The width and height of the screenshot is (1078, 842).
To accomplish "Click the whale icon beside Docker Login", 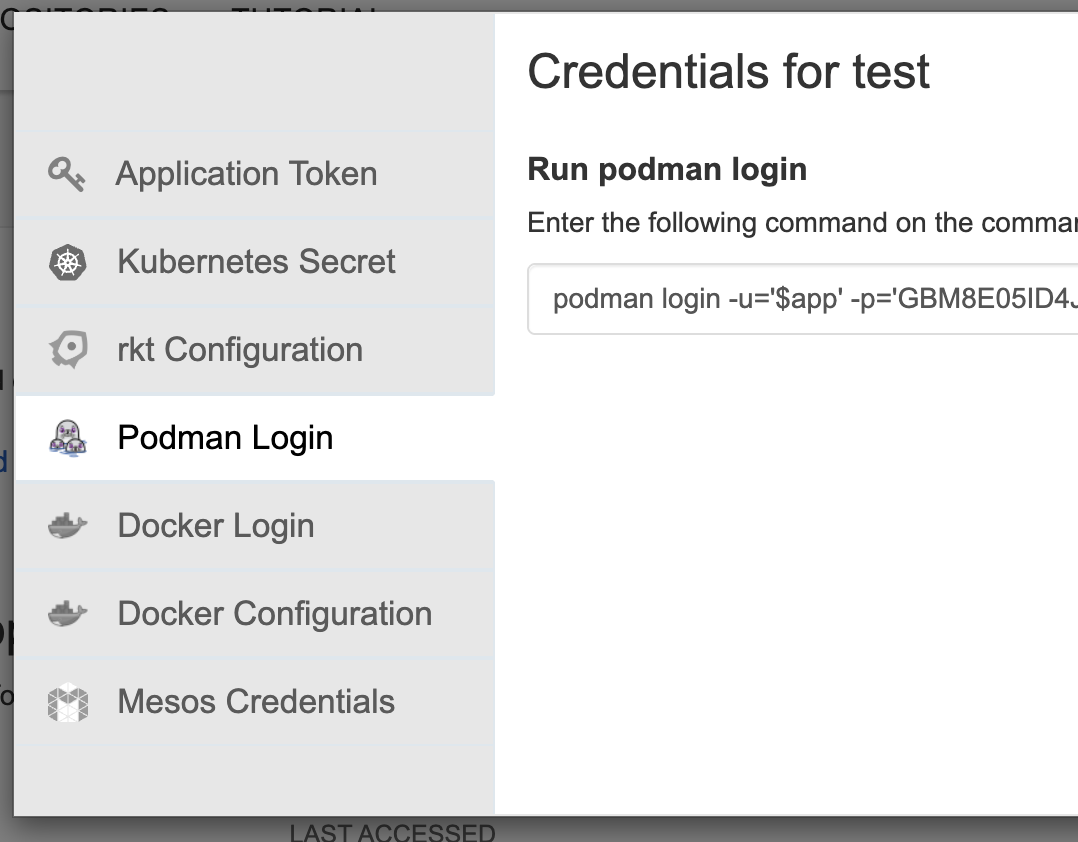I will coord(68,526).
